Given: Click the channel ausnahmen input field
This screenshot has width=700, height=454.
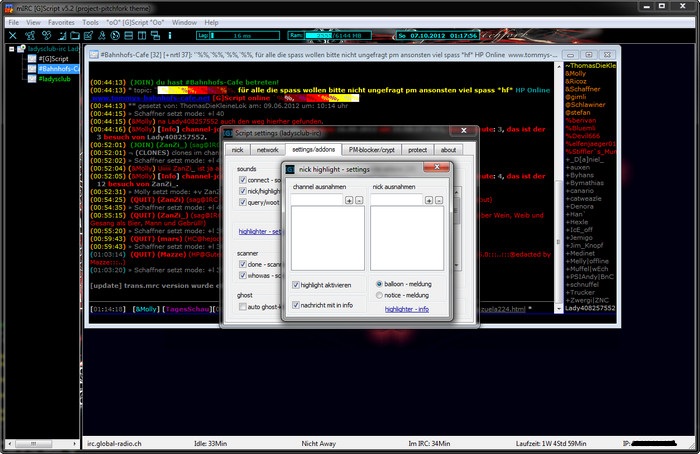Looking at the screenshot, I should pos(317,201).
